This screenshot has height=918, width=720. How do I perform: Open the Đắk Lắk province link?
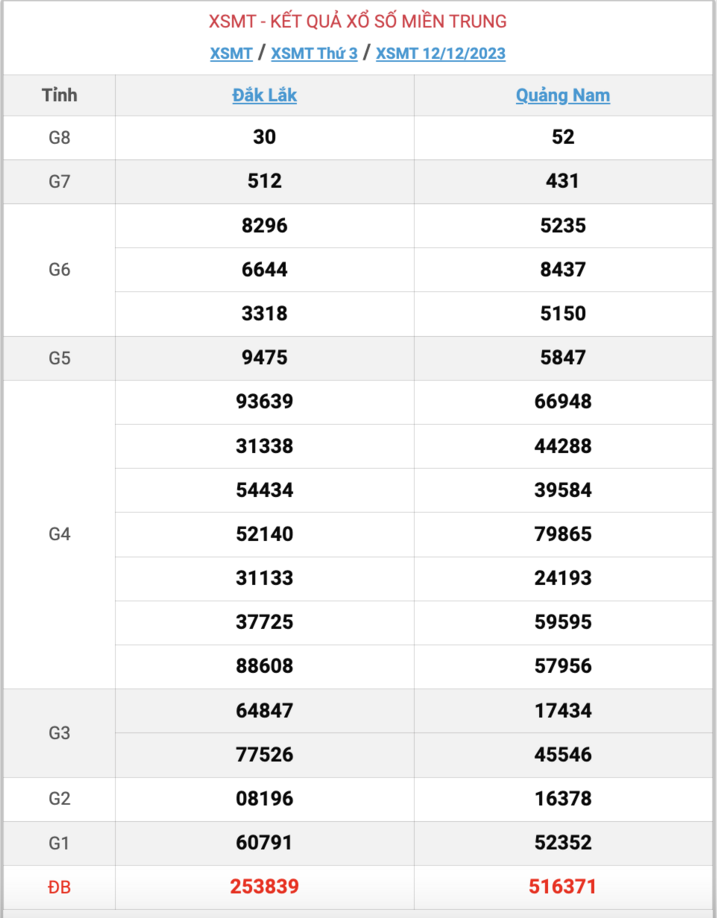pyautogui.click(x=264, y=96)
